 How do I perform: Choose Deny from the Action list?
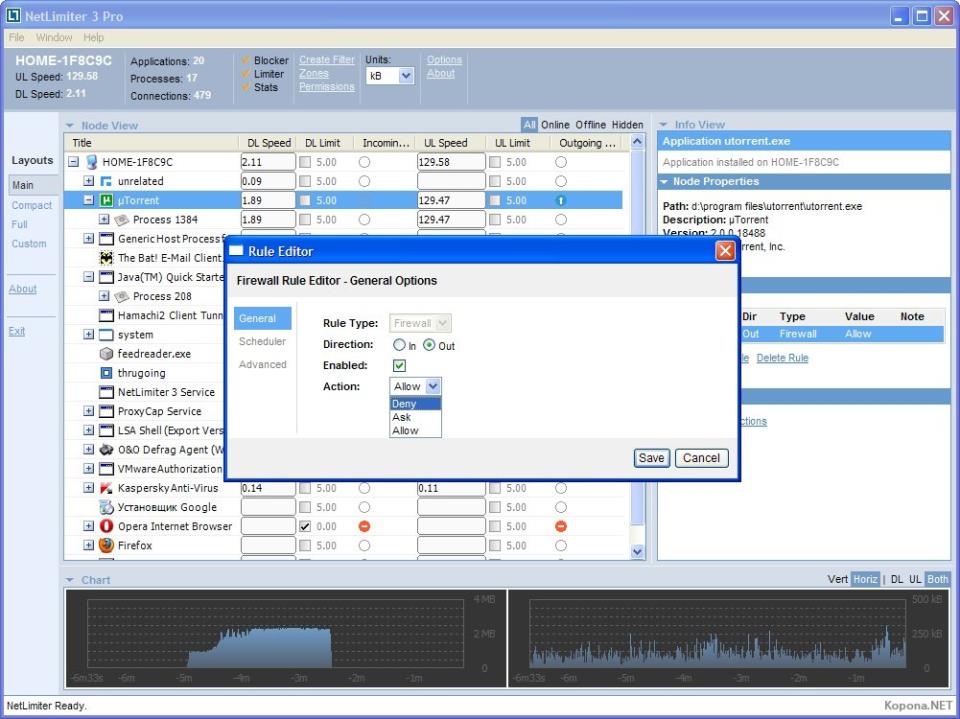(405, 404)
